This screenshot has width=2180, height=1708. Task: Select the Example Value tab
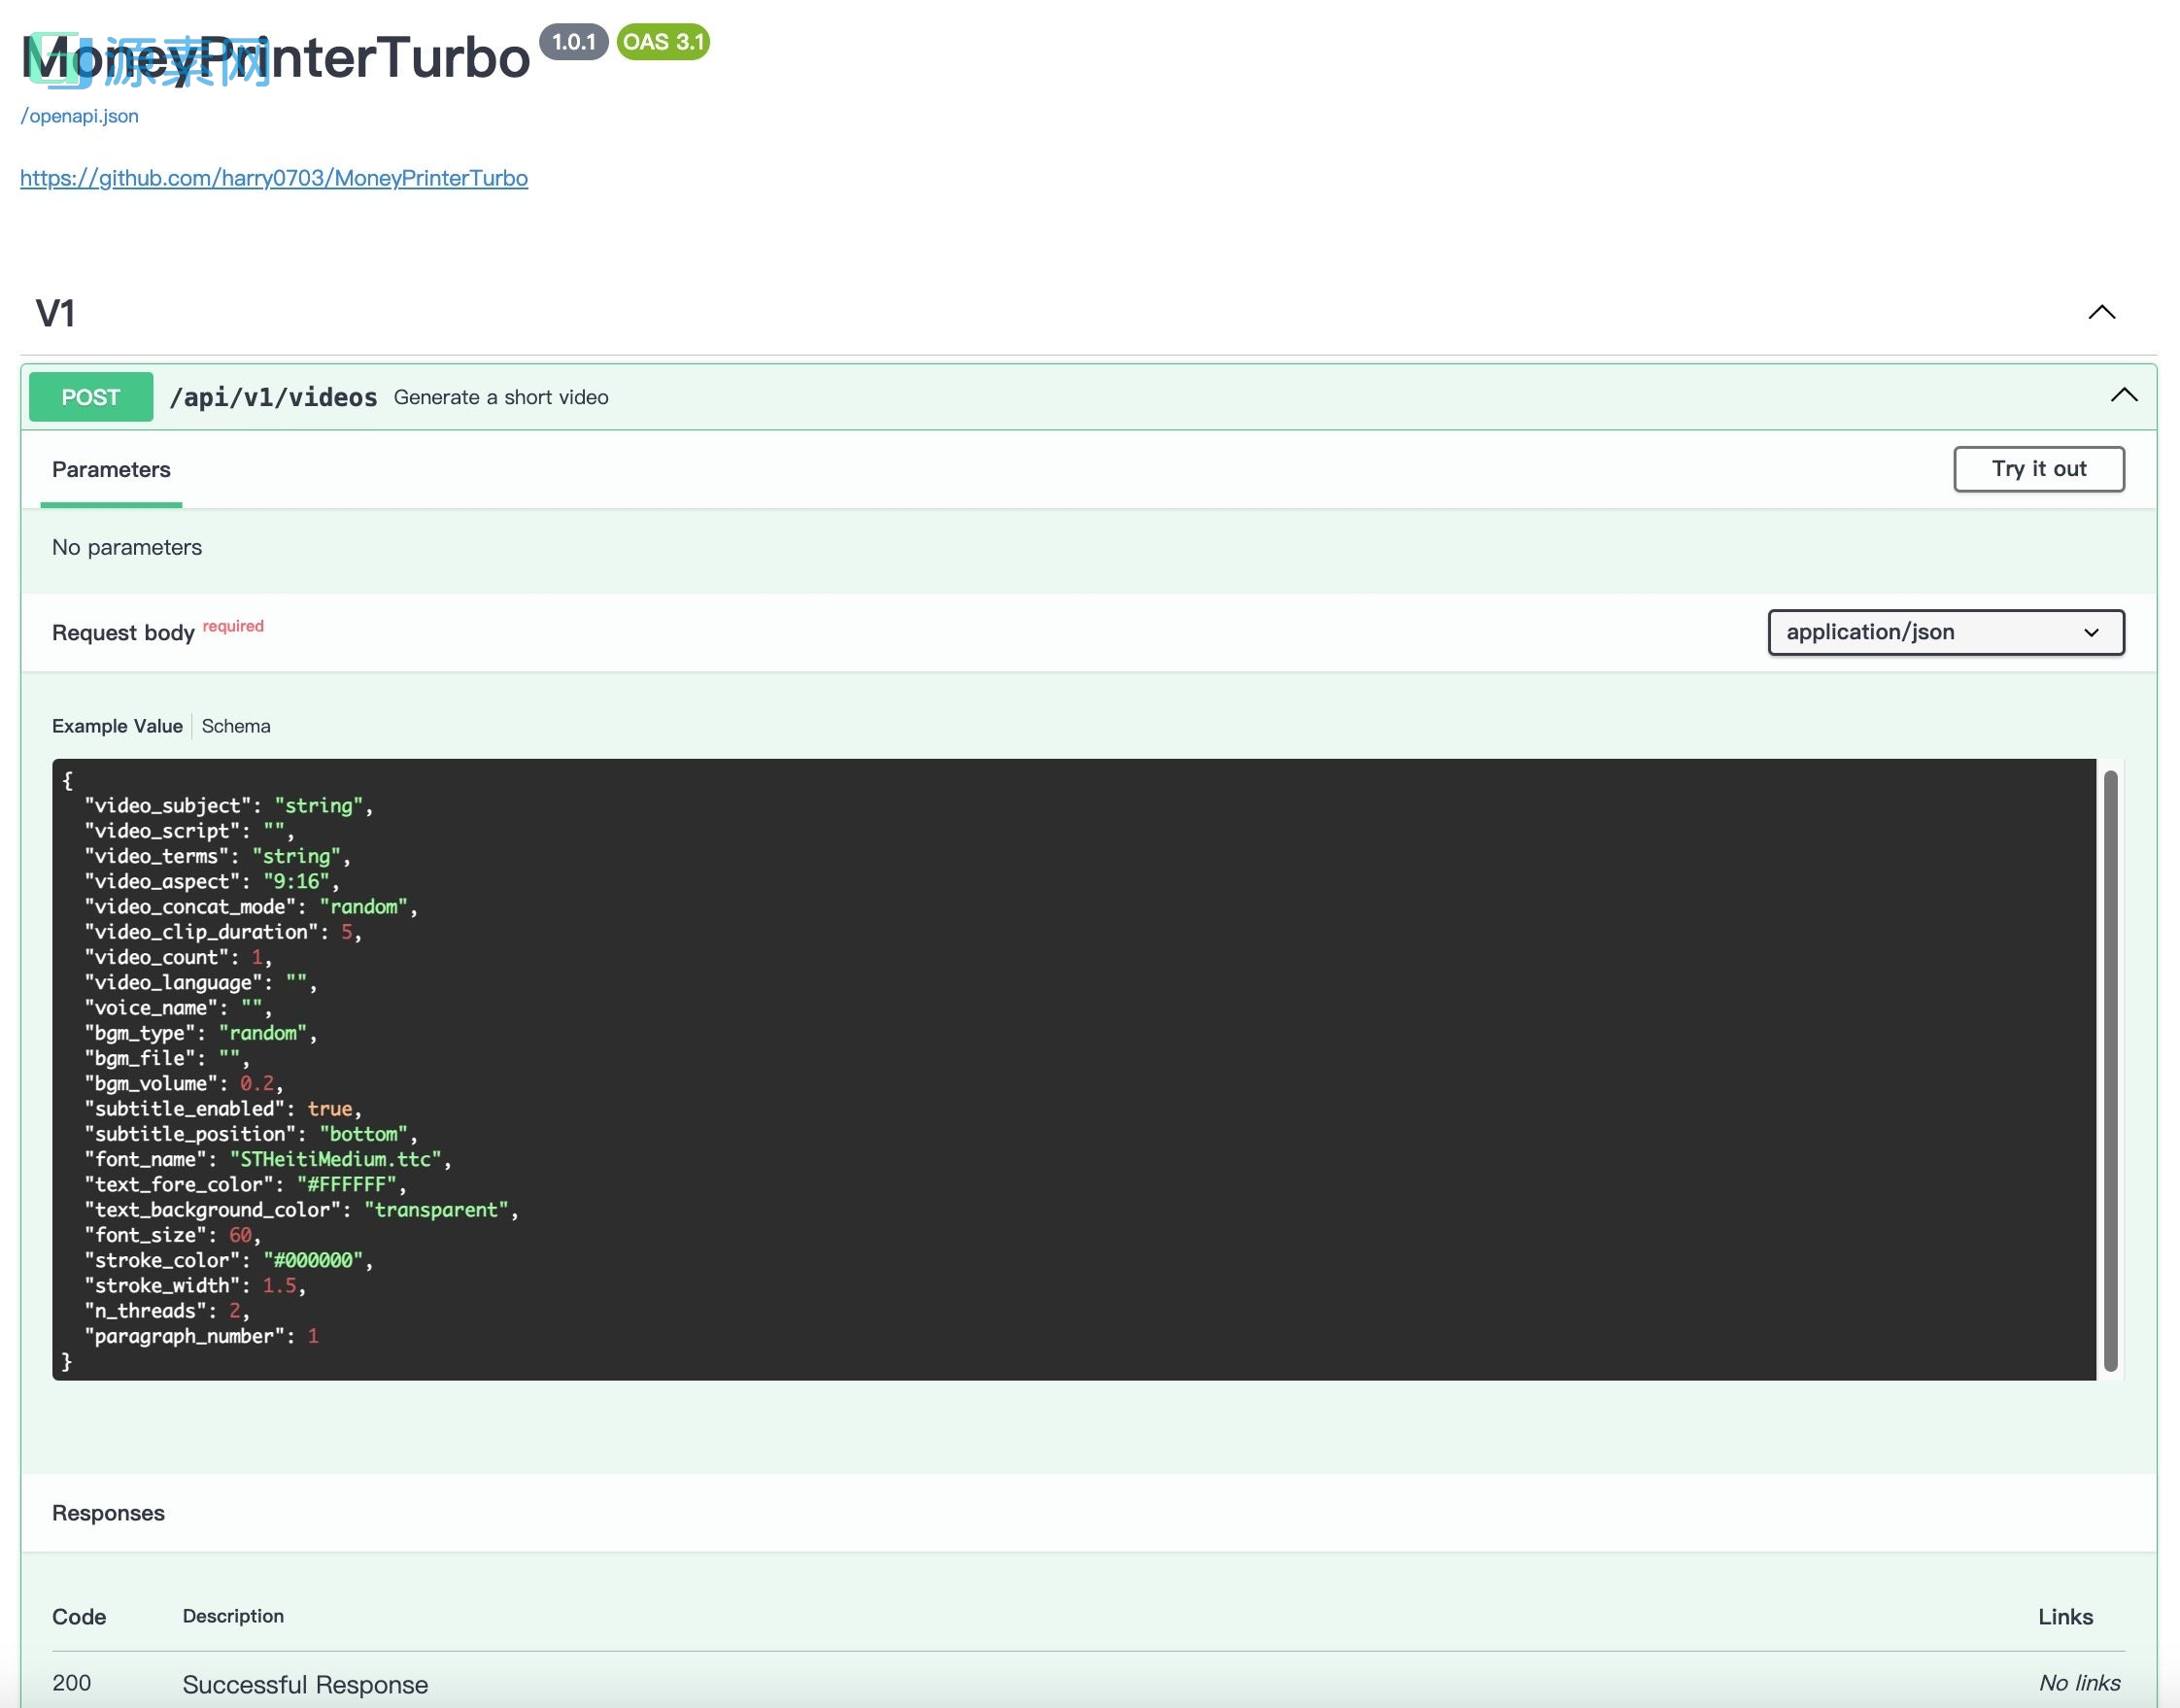point(117,726)
